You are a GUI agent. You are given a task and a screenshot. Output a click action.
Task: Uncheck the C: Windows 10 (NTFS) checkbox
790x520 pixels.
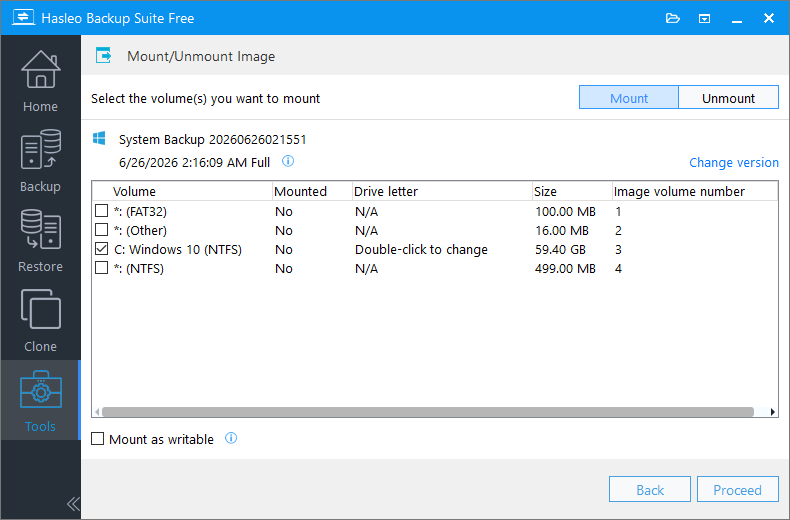tap(102, 249)
